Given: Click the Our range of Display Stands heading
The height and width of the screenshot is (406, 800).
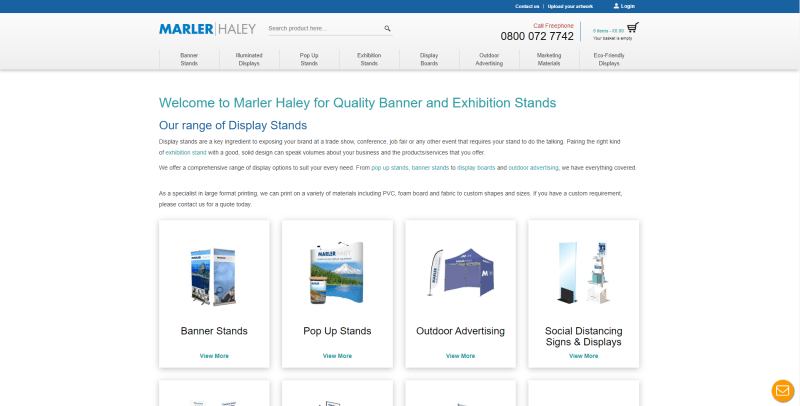Looking at the screenshot, I should [233, 125].
